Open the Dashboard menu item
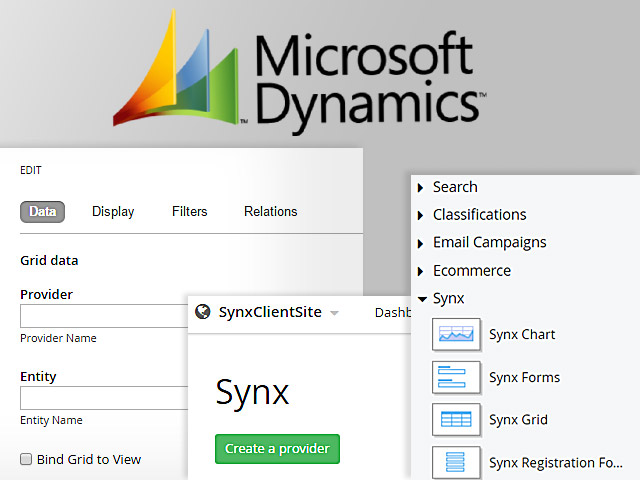This screenshot has width=640, height=480. [393, 313]
